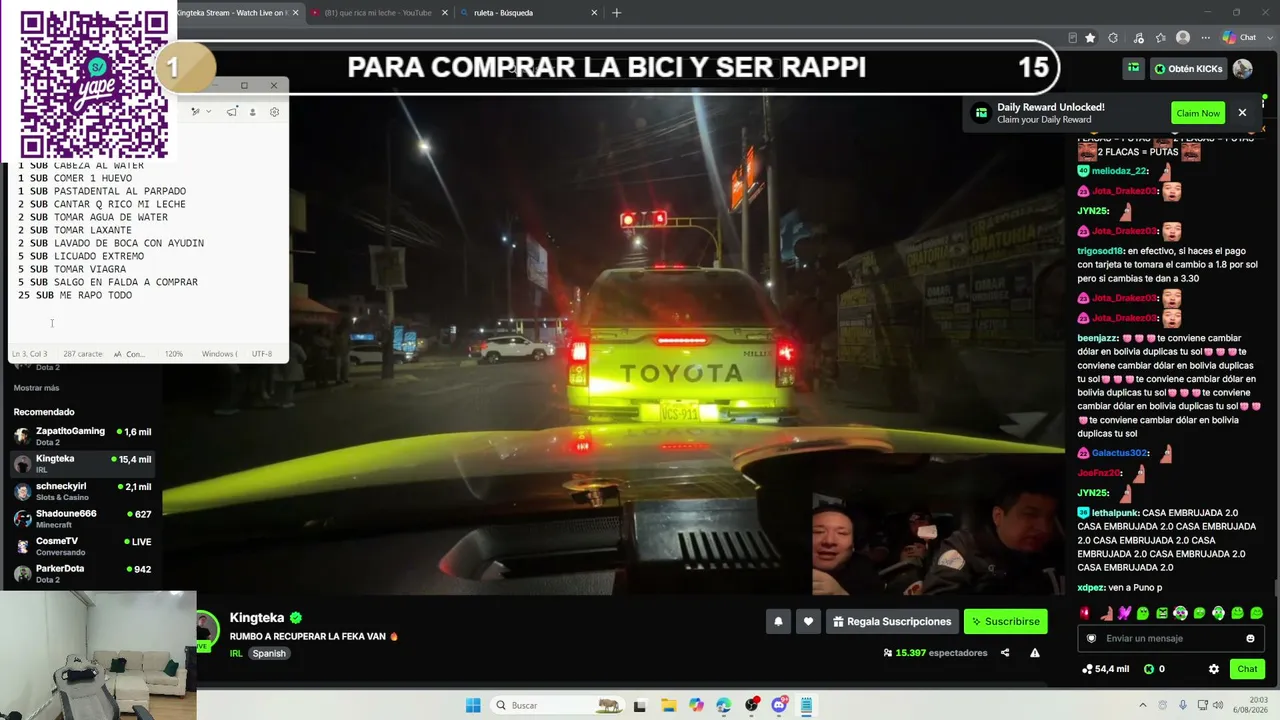Click the IRL category link under the title
Image resolution: width=1280 pixels, height=720 pixels.
(x=236, y=653)
